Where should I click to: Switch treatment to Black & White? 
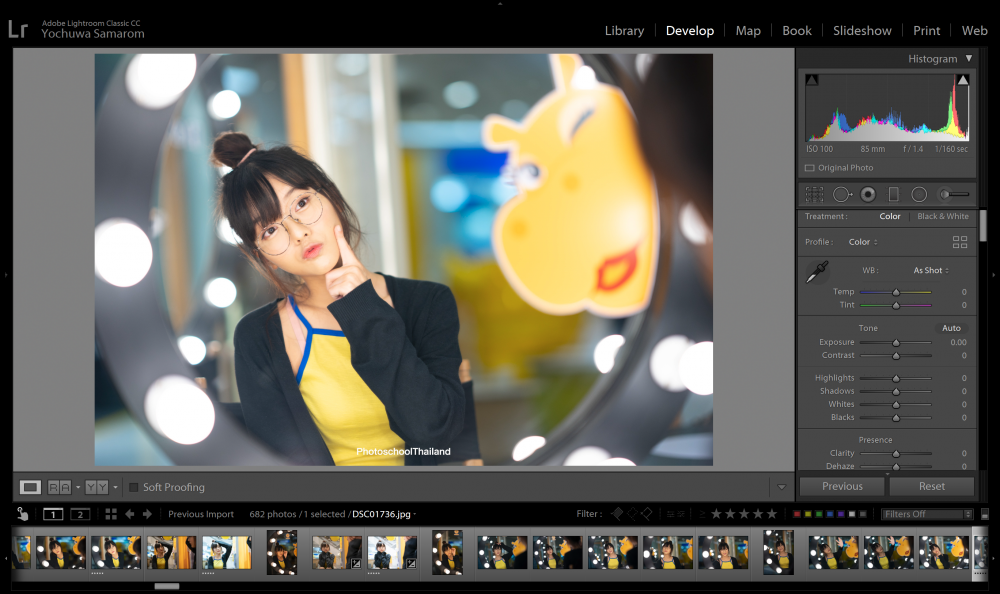[943, 216]
